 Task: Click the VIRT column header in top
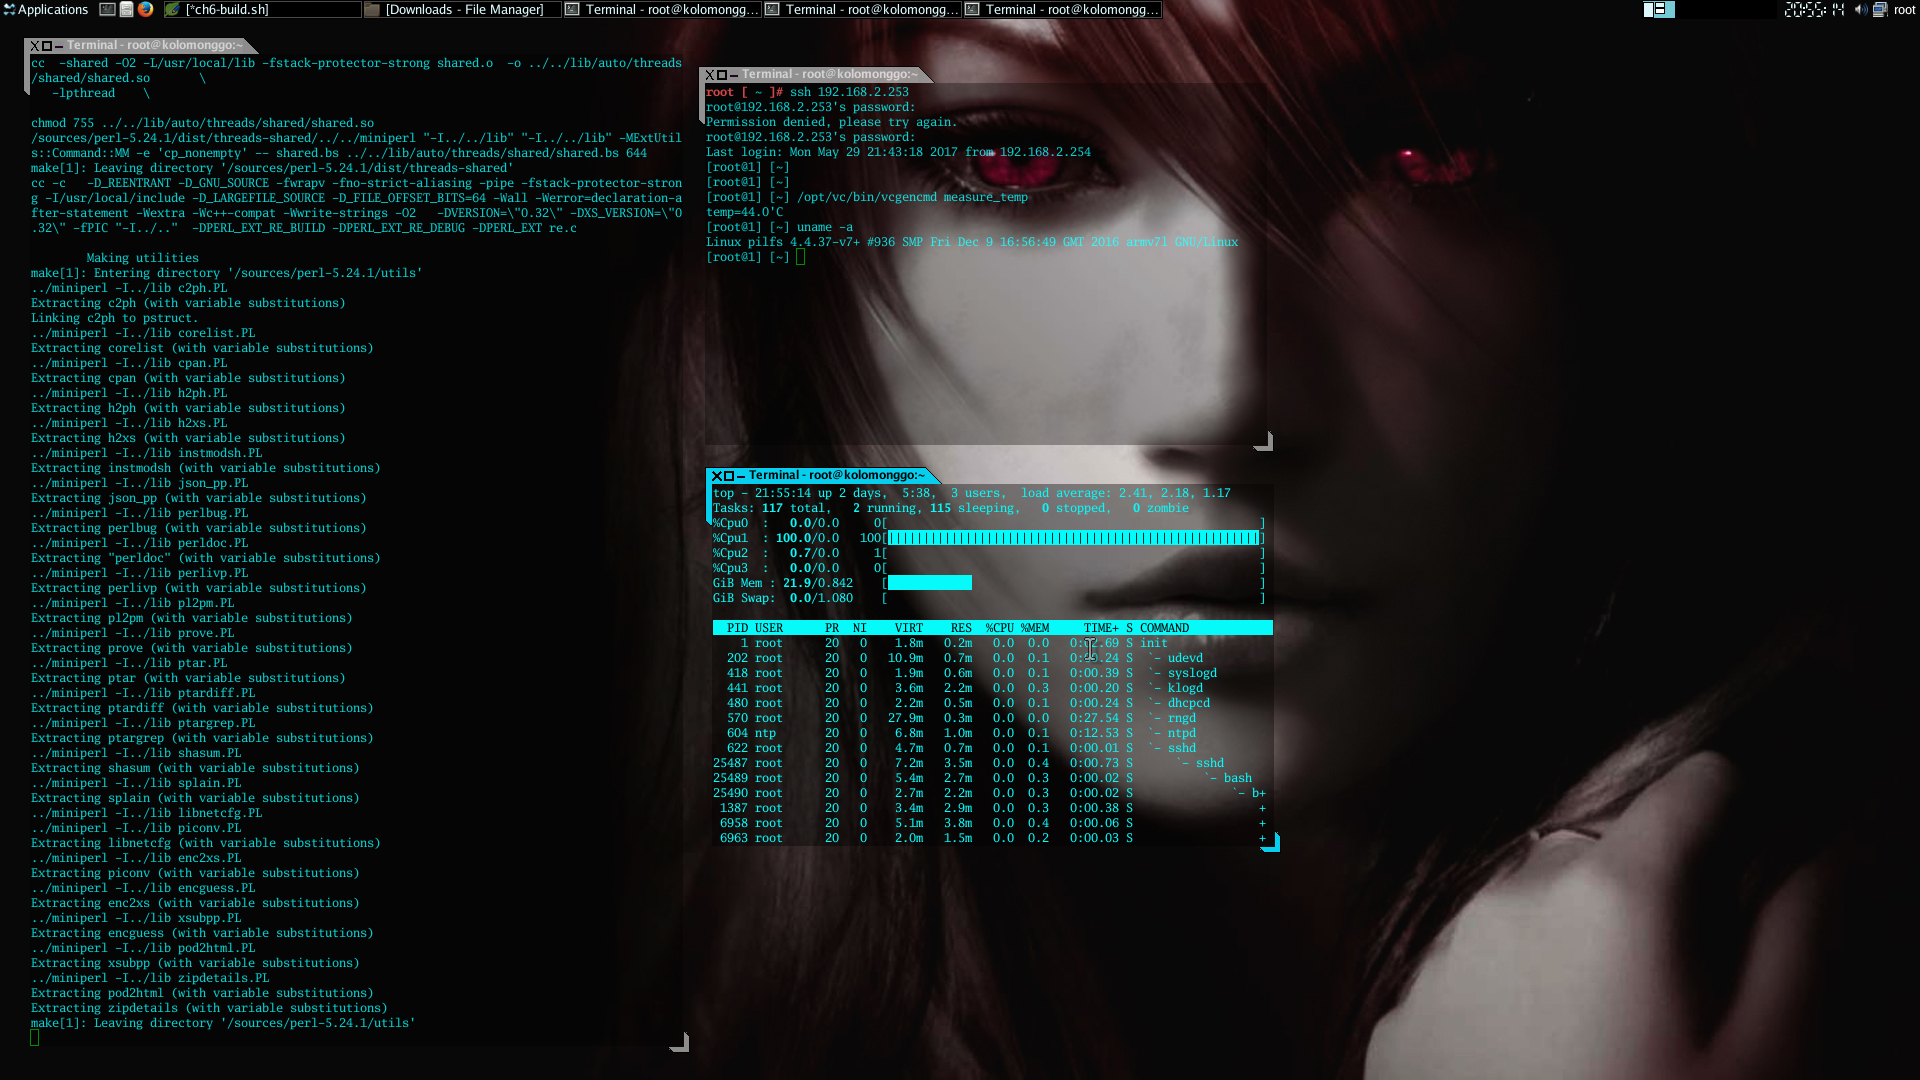pyautogui.click(x=909, y=628)
